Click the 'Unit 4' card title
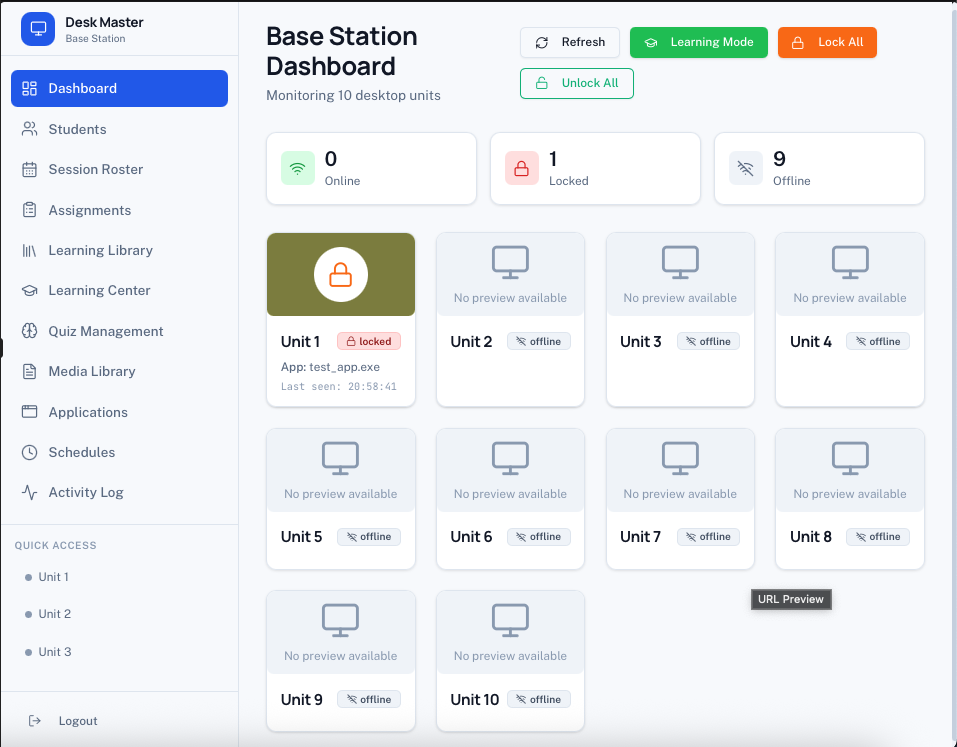 pos(811,341)
